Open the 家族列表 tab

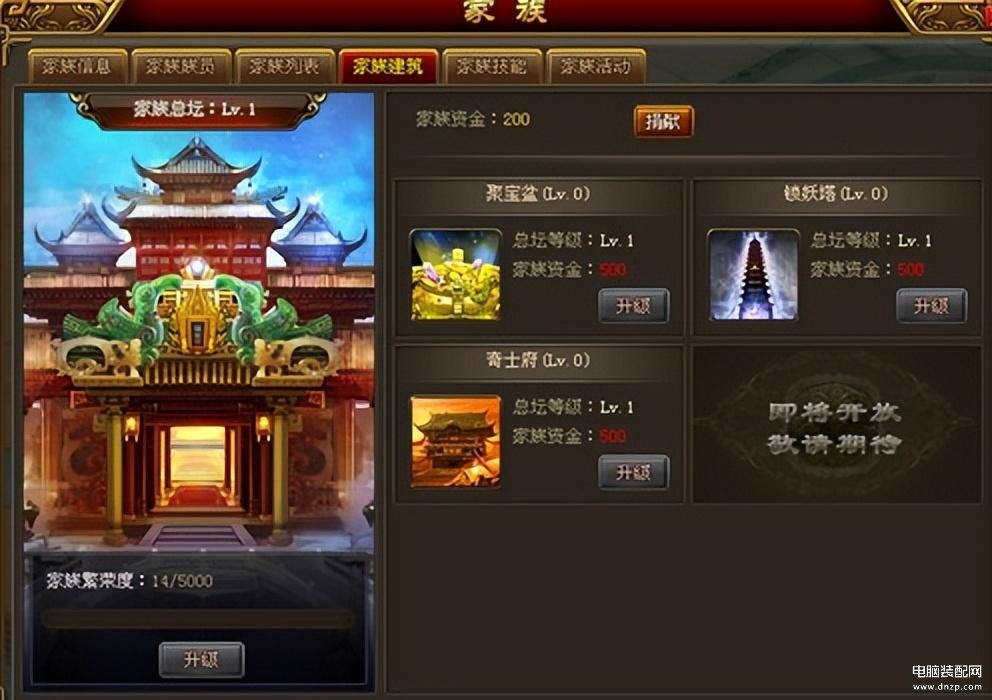pos(285,66)
